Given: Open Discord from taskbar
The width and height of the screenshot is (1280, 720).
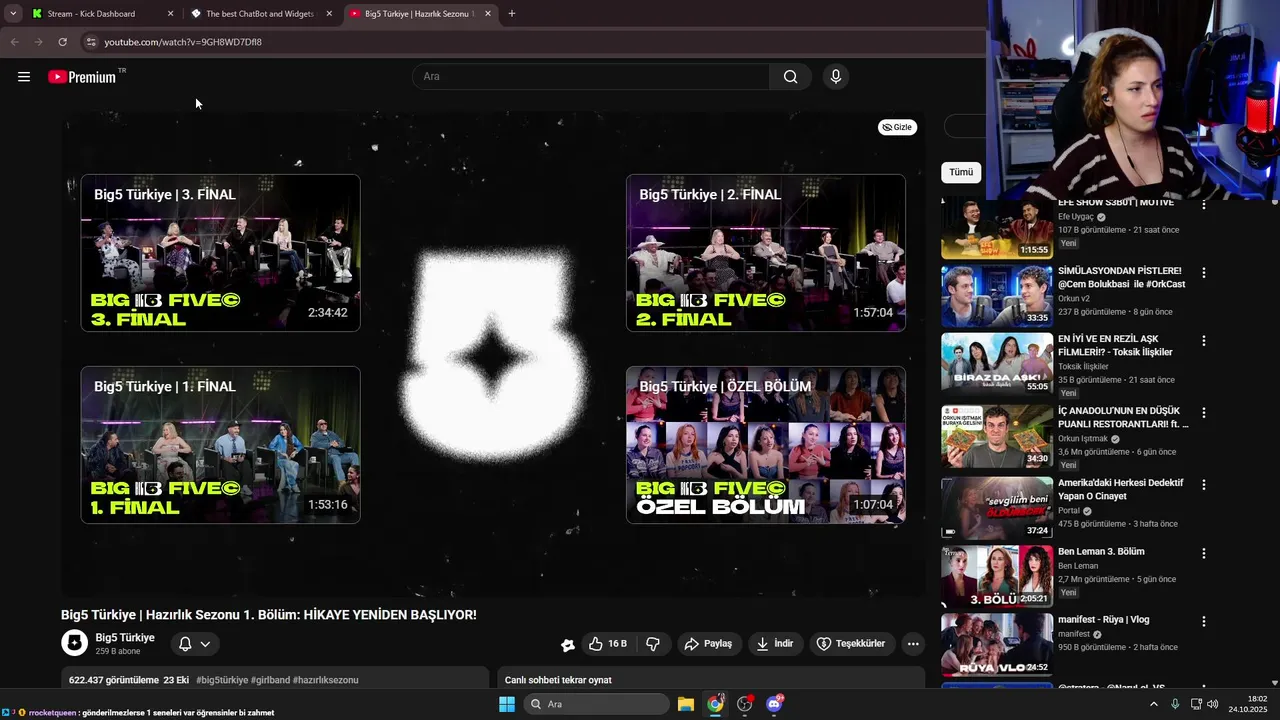Looking at the screenshot, I should 774,704.
